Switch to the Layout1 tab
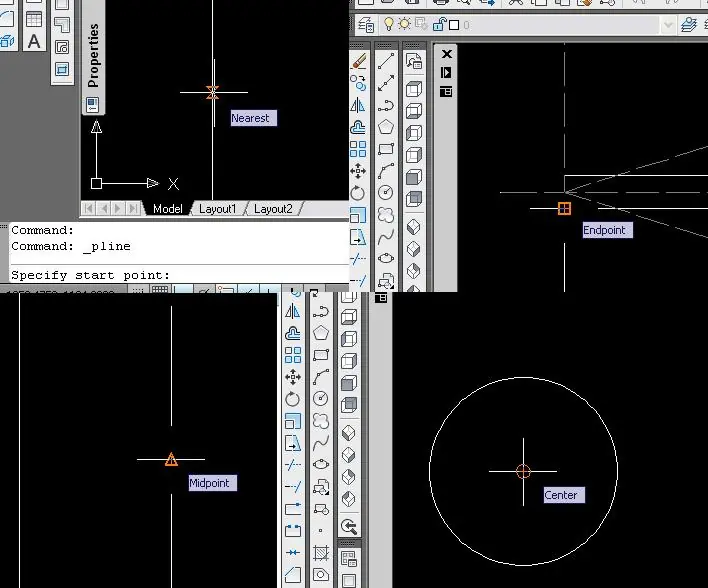708x588 pixels. [x=218, y=209]
